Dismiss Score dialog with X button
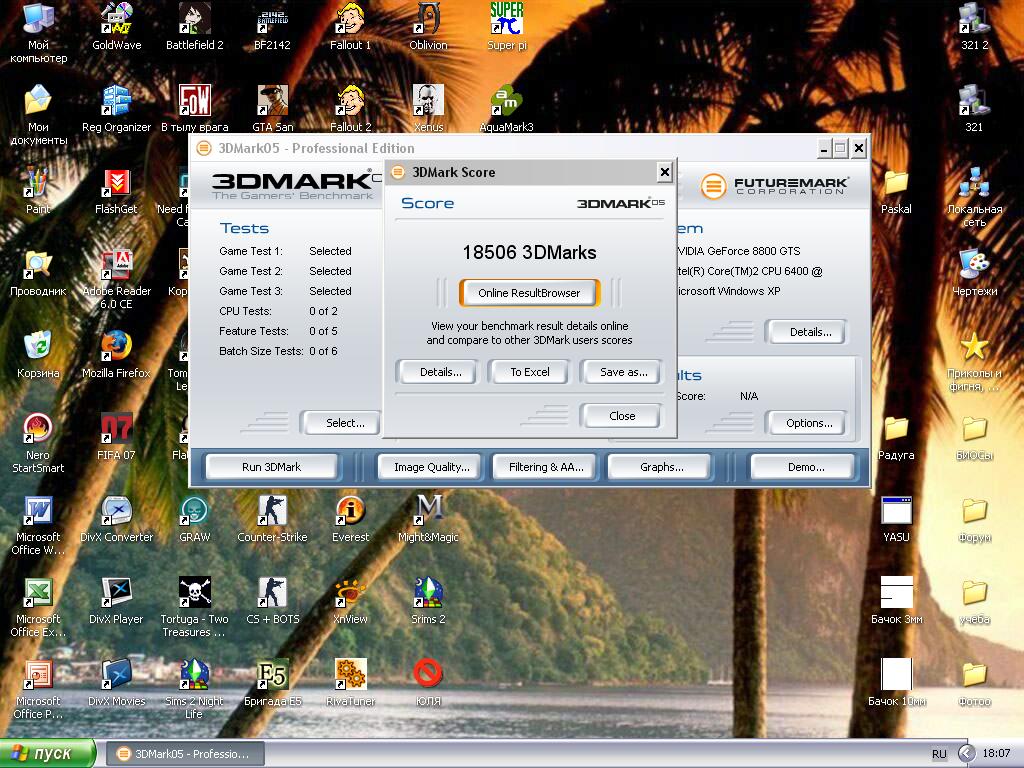This screenshot has height=768, width=1024. 665,172
